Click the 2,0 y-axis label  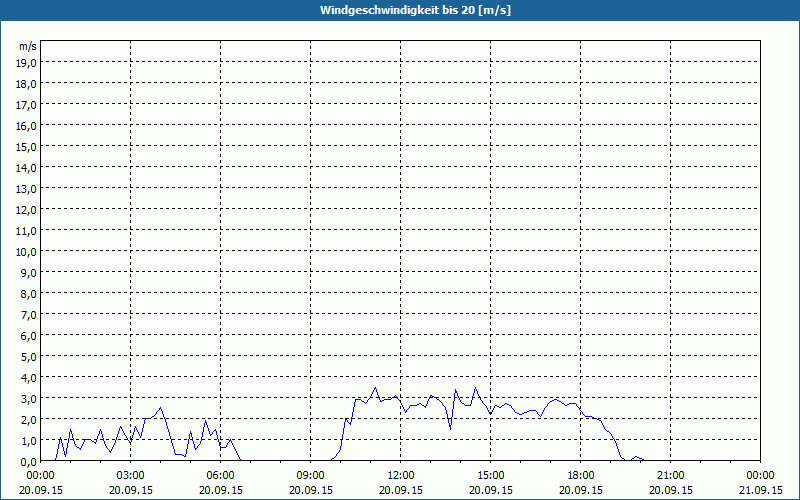click(29, 420)
